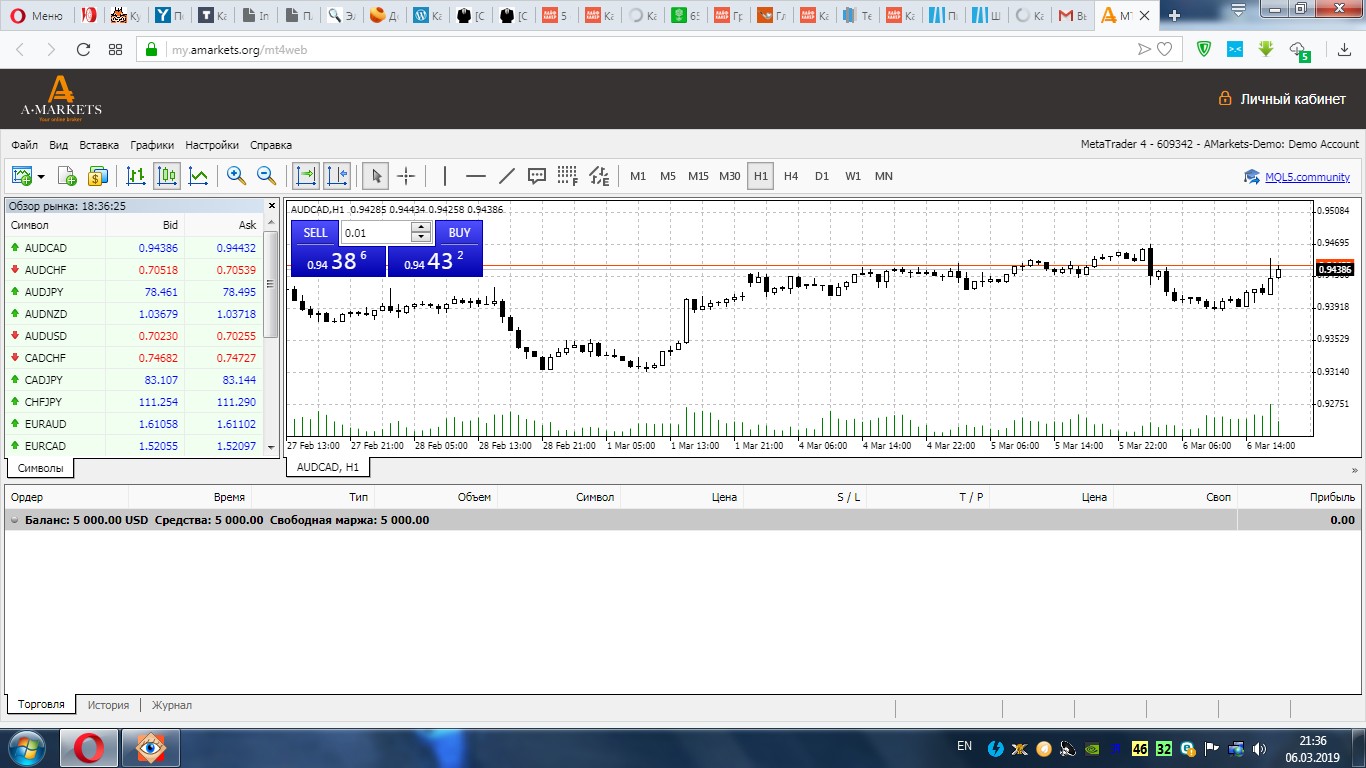This screenshot has width=1366, height=768.
Task: Select AUDCHF in Market Watch
Action: (135, 270)
